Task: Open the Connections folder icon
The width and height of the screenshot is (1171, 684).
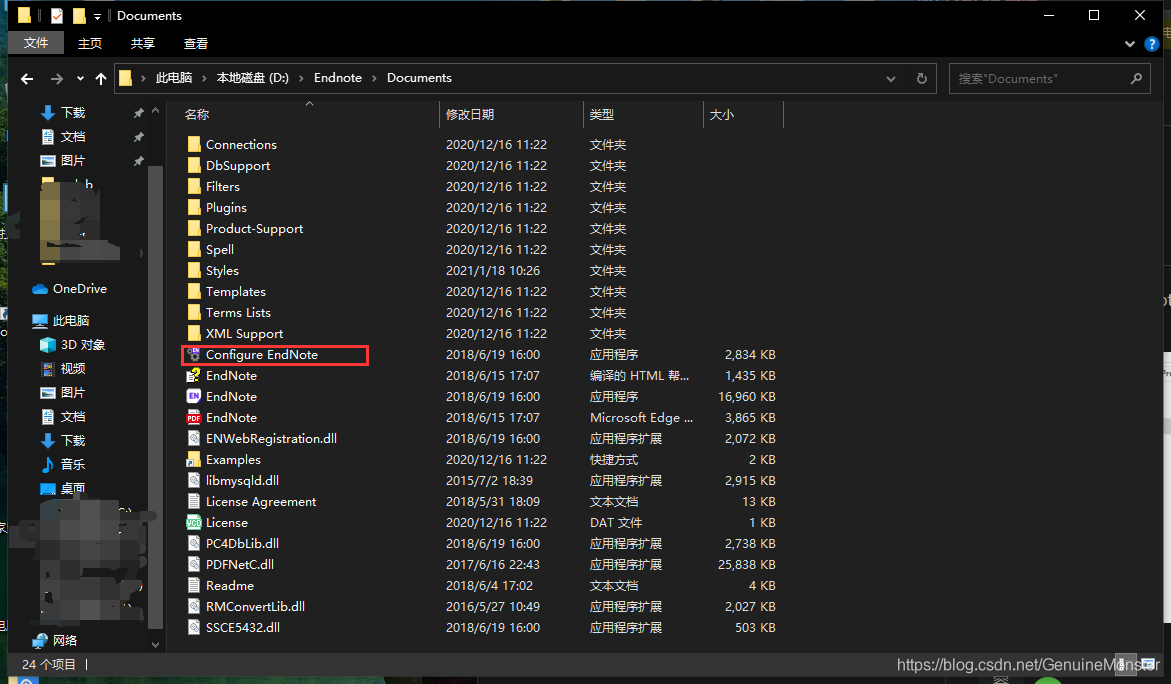Action: click(x=194, y=144)
